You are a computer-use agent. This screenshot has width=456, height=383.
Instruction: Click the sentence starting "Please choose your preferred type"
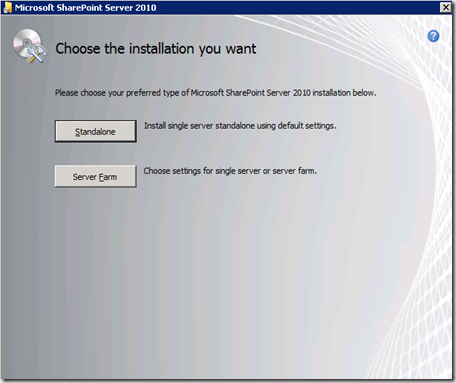(x=215, y=93)
